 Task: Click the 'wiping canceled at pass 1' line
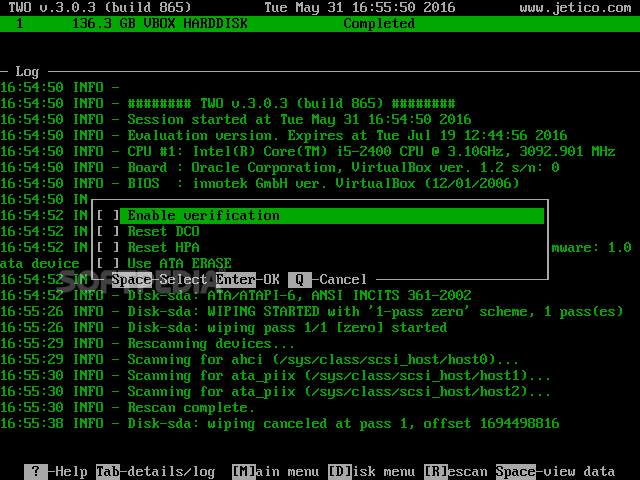coord(280,423)
